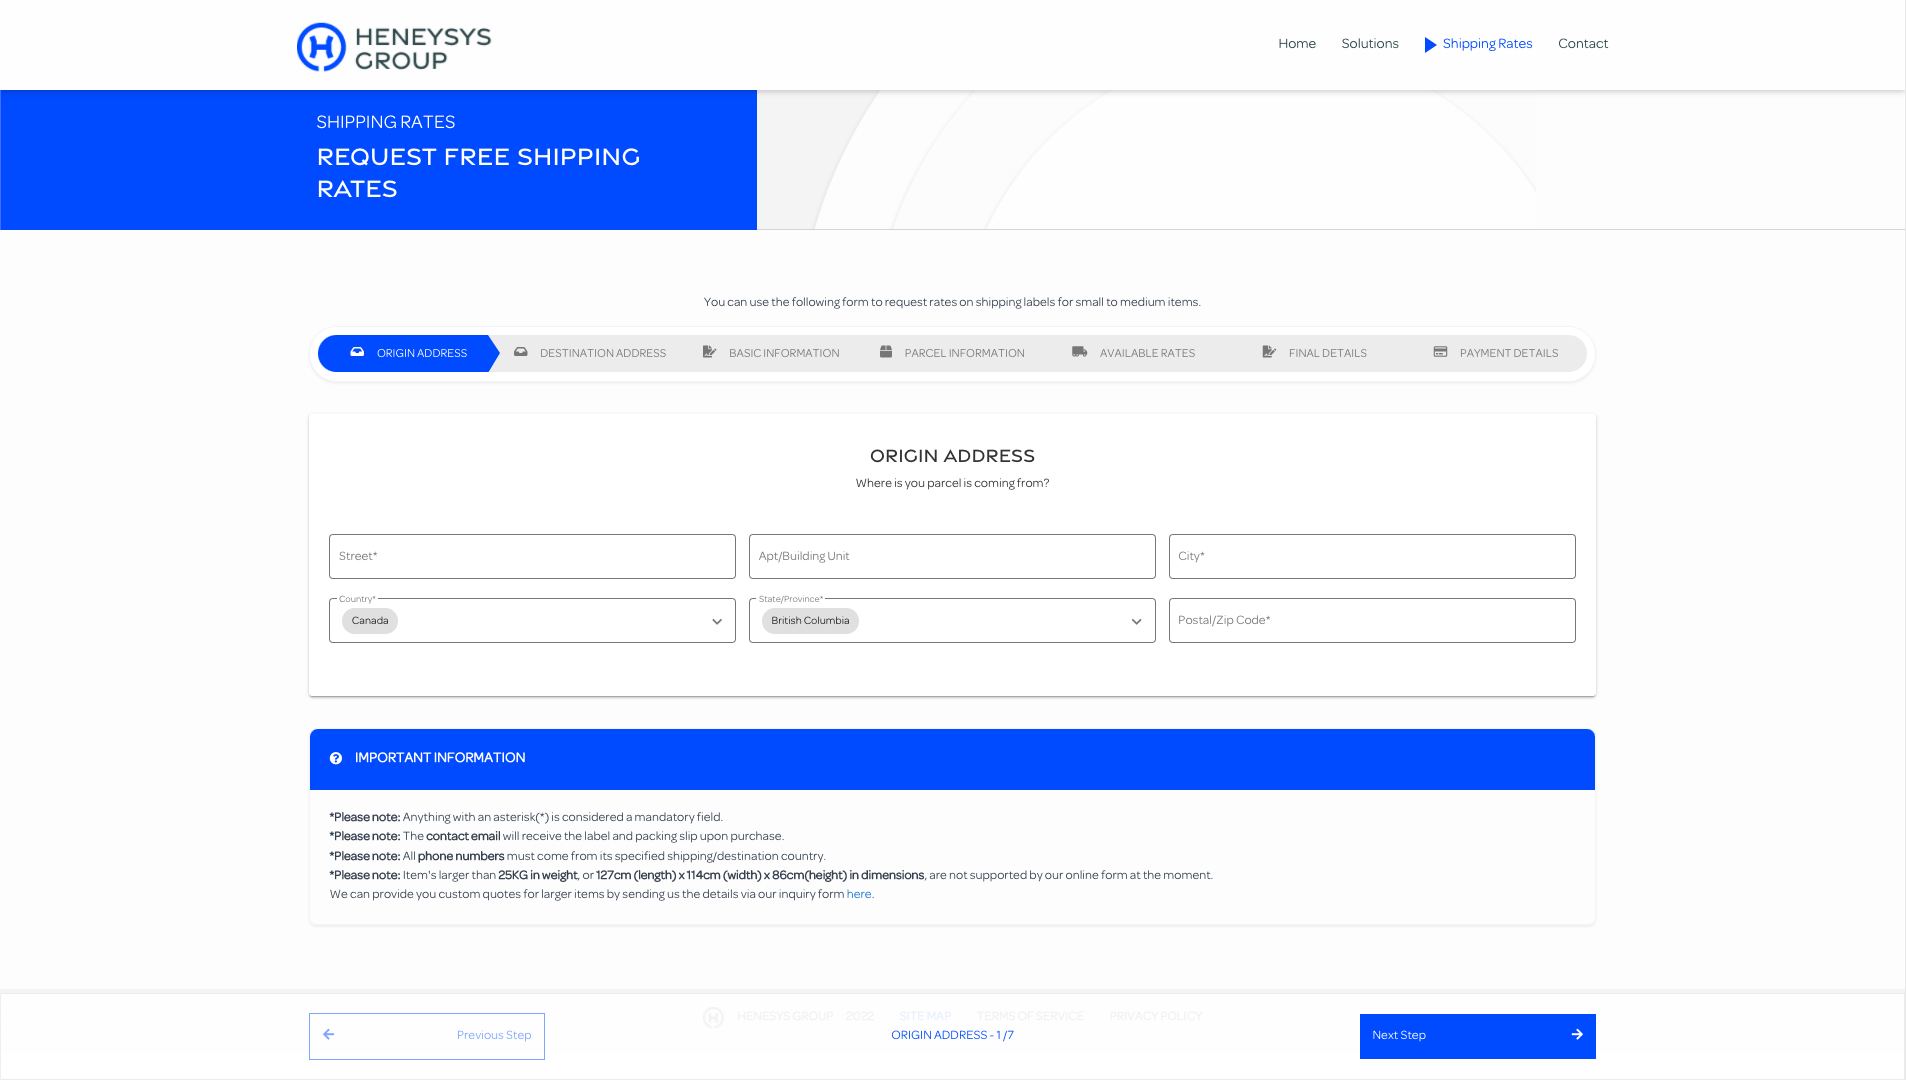Click the Origin Address step icon
This screenshot has width=1906, height=1080.
click(357, 352)
